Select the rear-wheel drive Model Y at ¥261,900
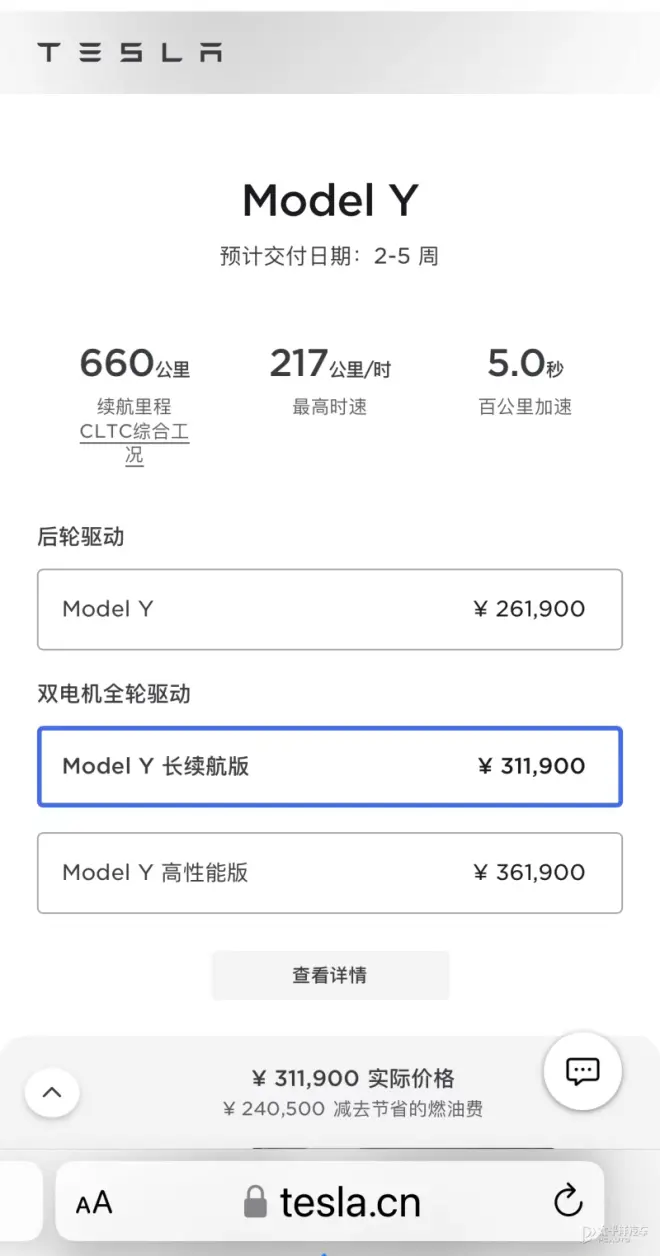Viewport: 660px width, 1256px height. [x=330, y=609]
